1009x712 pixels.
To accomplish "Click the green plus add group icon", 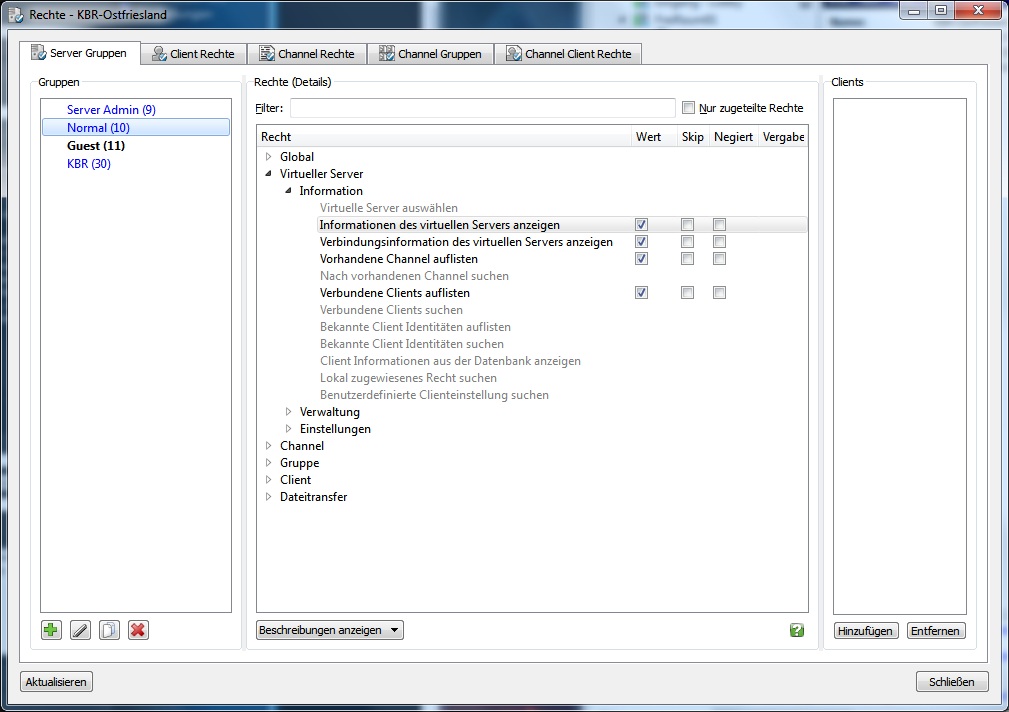I will point(51,630).
